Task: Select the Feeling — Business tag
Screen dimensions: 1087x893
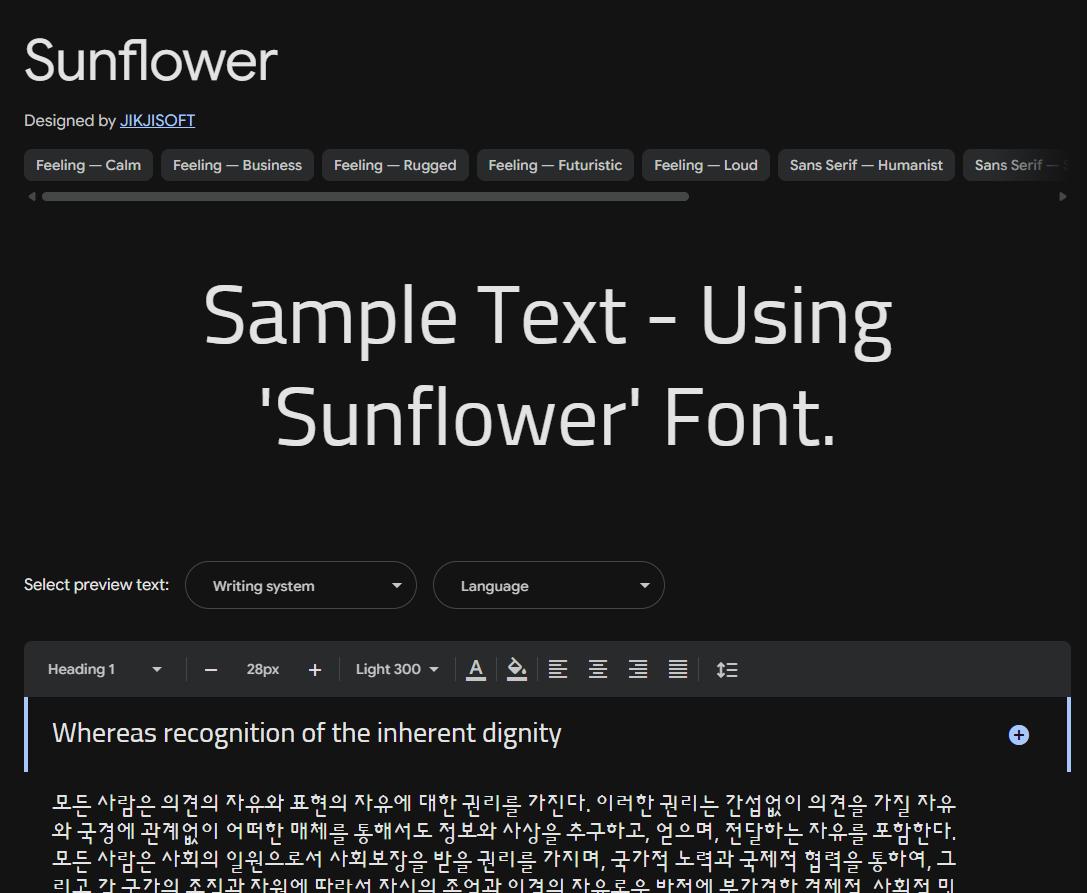Action: click(237, 165)
